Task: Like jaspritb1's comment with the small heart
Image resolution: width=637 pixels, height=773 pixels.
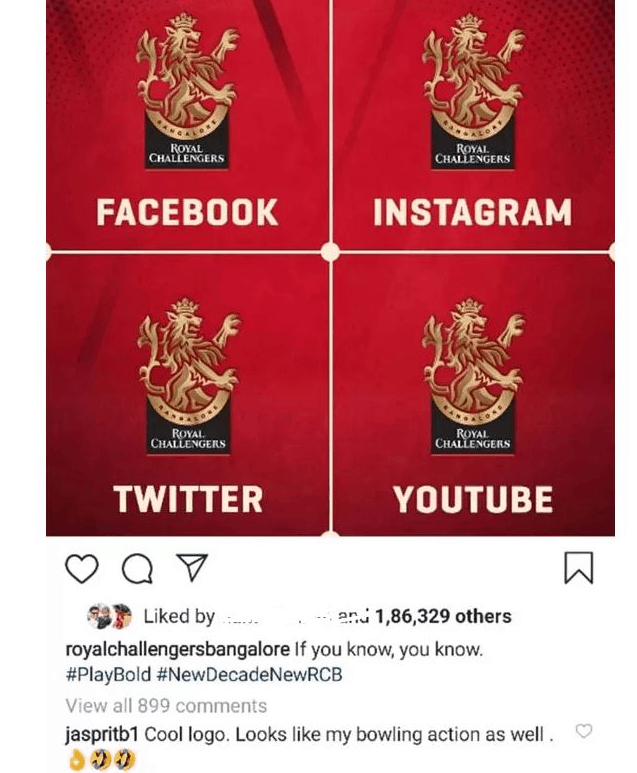Action: tap(584, 731)
